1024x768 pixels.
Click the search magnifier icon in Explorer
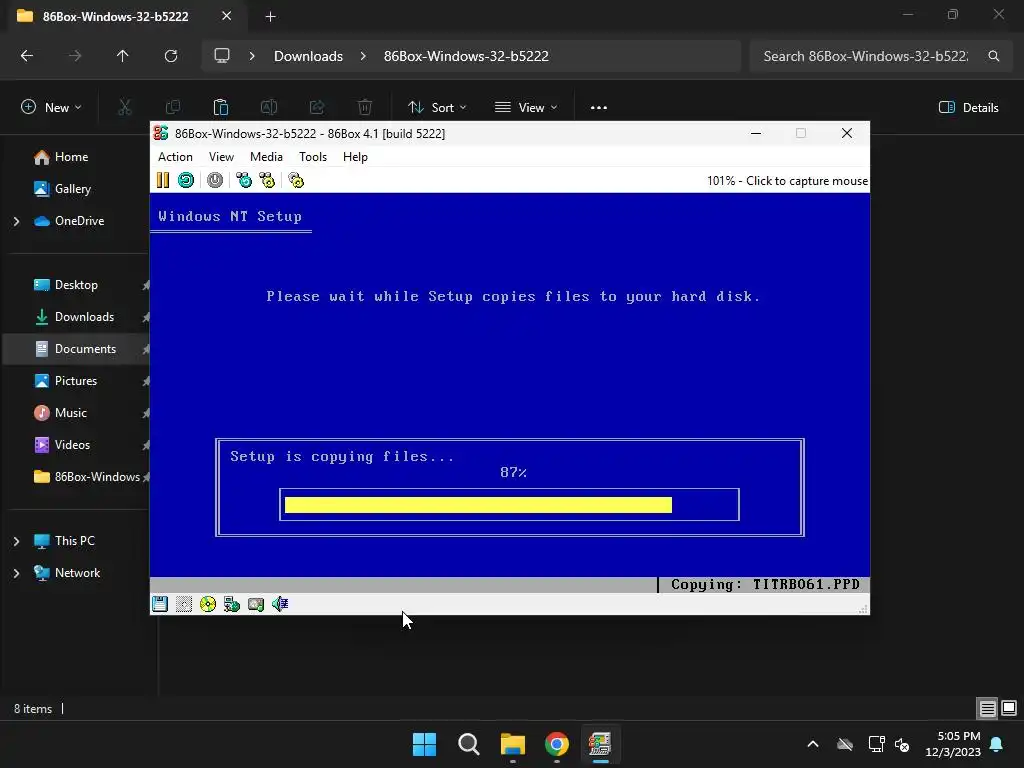tap(993, 56)
